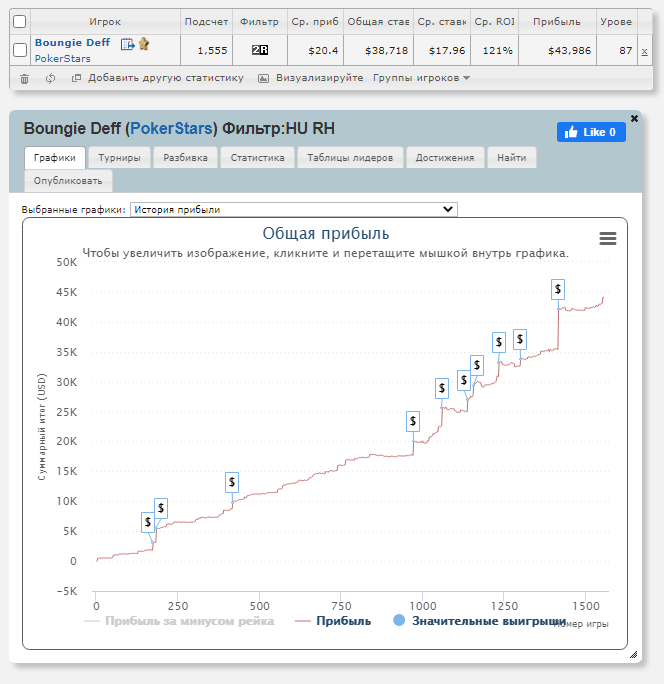664x684 pixels.
Task: Click the $ marker at the chart's peak
Action: click(x=558, y=288)
